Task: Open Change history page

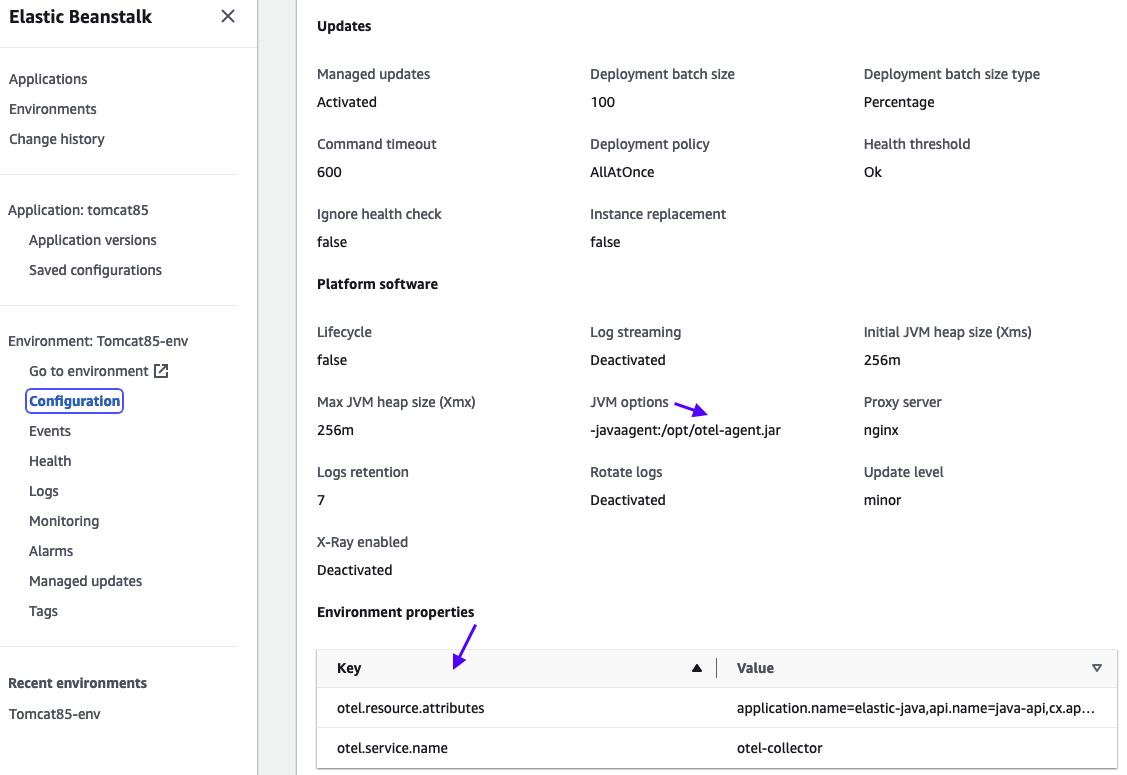Action: [x=57, y=139]
